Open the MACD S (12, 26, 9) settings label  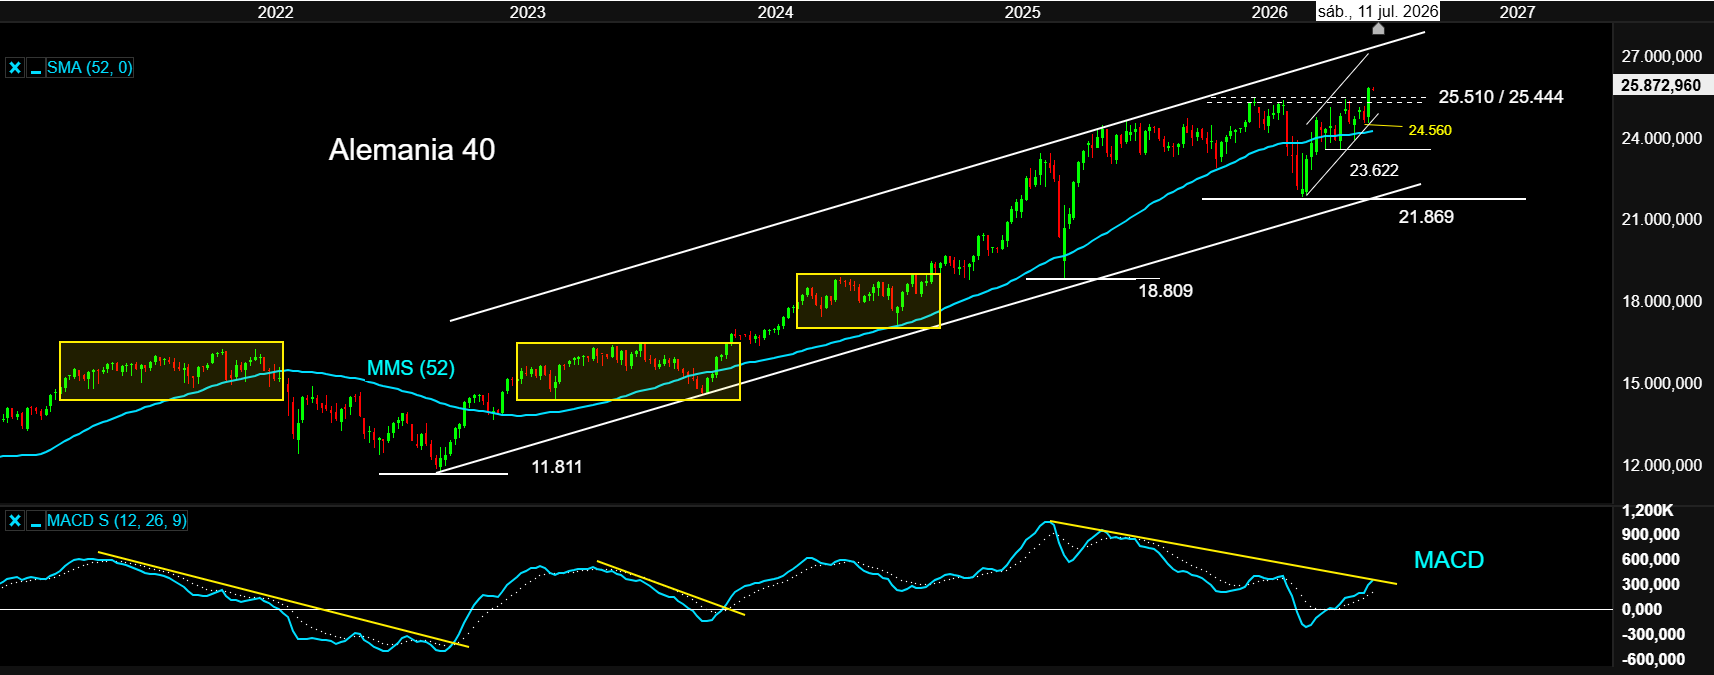coord(116,521)
